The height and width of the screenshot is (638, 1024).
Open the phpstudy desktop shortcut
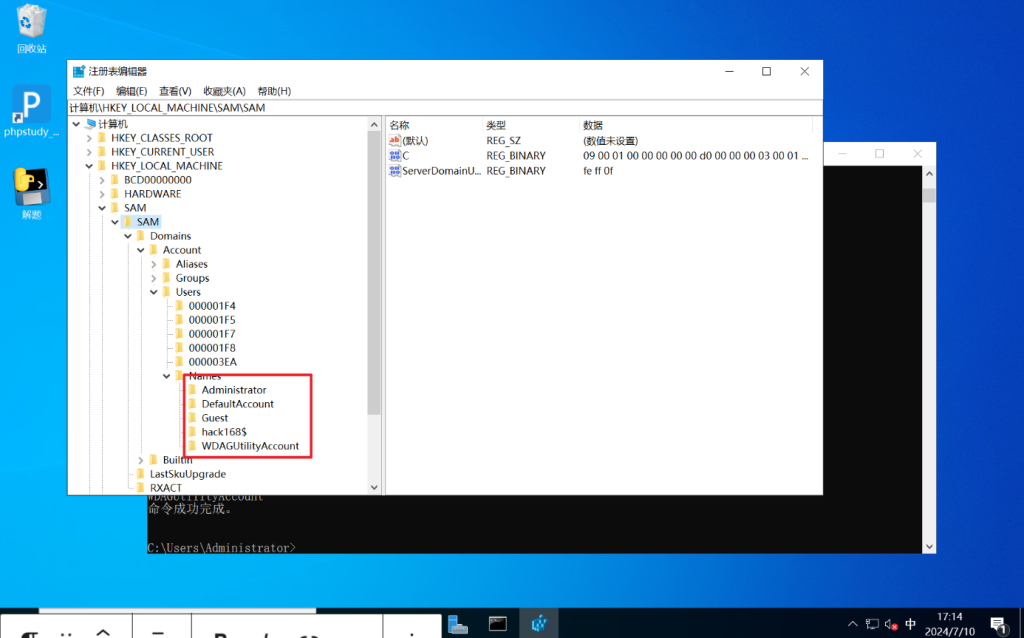[31, 105]
